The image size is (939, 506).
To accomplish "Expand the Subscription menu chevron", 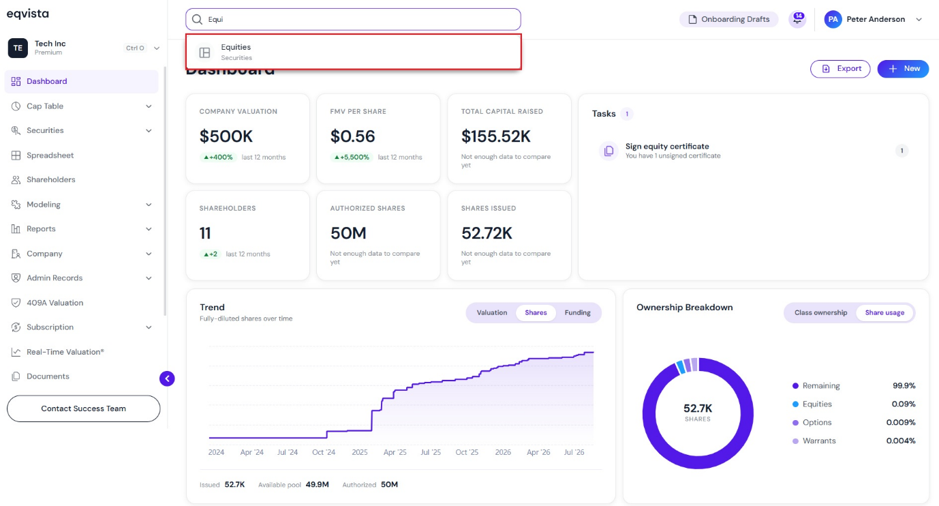I will point(149,327).
